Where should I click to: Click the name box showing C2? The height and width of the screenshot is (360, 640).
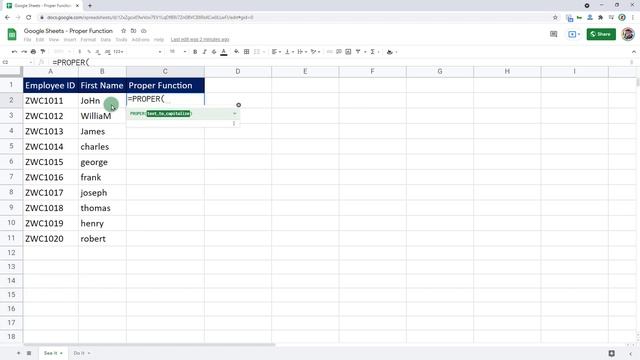(16, 62)
